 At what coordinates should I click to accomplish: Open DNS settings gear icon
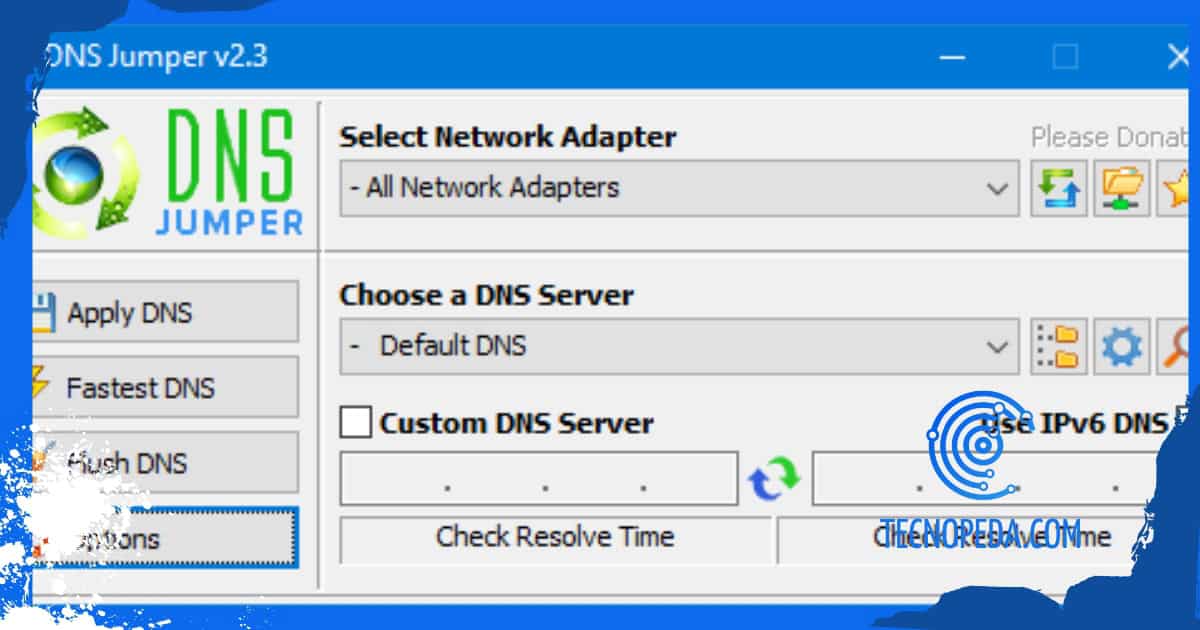[x=1122, y=347]
